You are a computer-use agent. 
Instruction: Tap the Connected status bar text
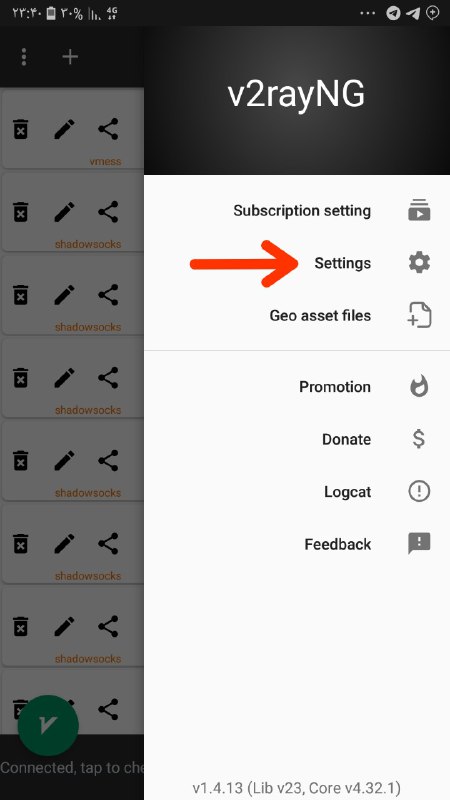pyautogui.click(x=72, y=768)
